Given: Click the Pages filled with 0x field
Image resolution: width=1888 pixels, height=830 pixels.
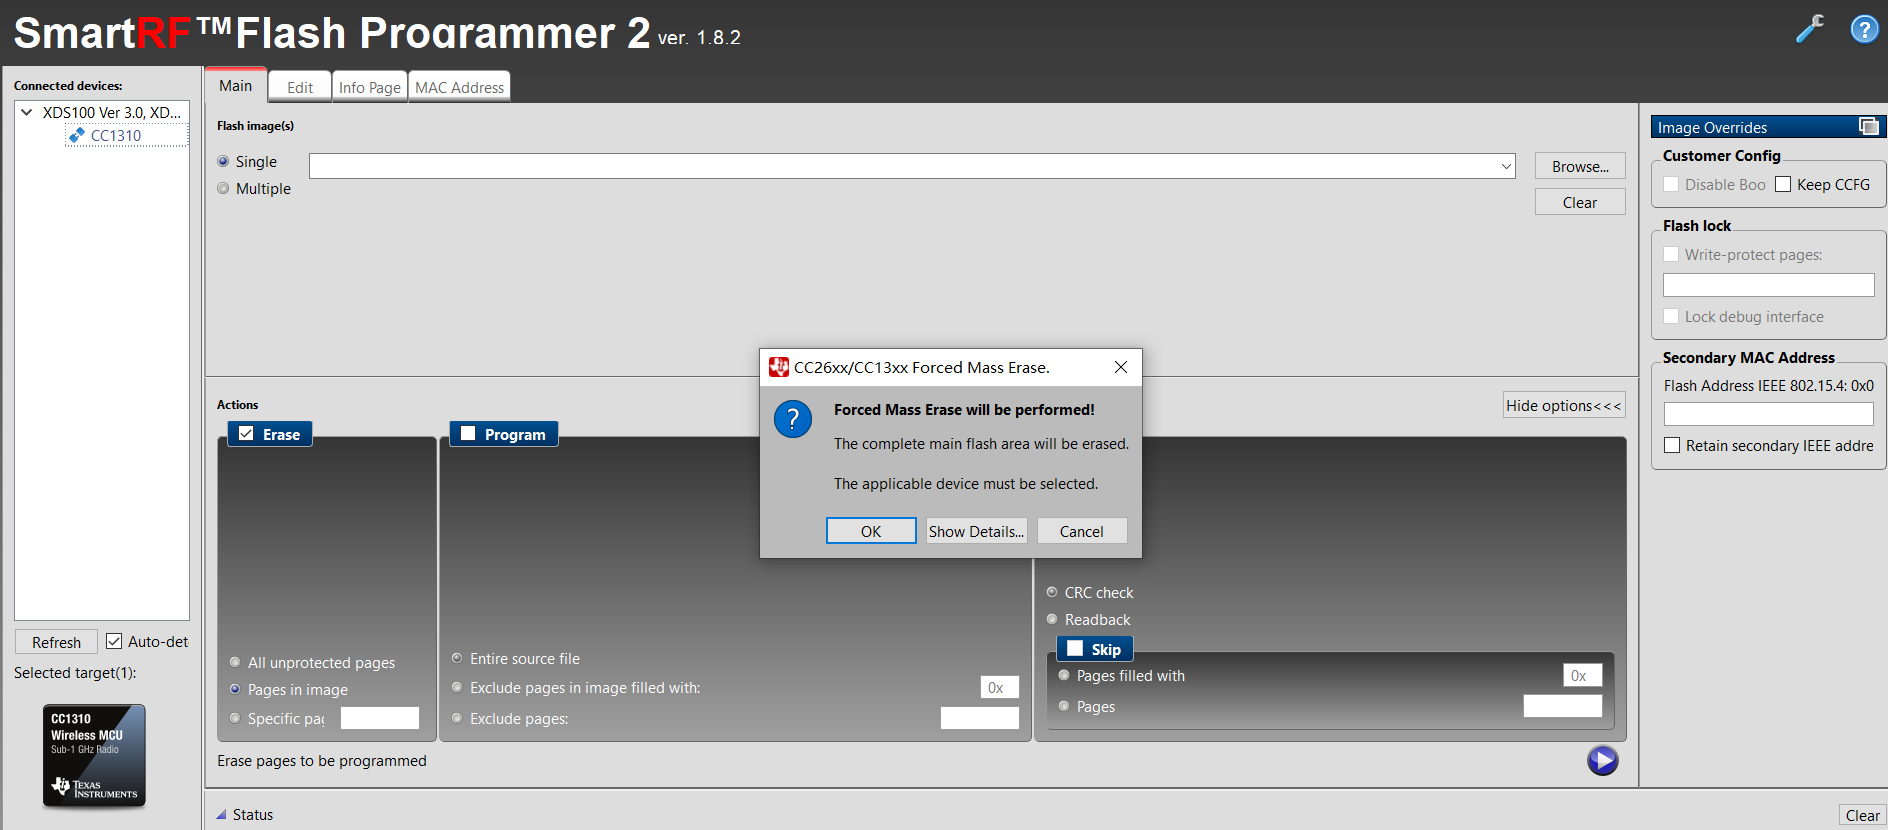Looking at the screenshot, I should pyautogui.click(x=1583, y=675).
